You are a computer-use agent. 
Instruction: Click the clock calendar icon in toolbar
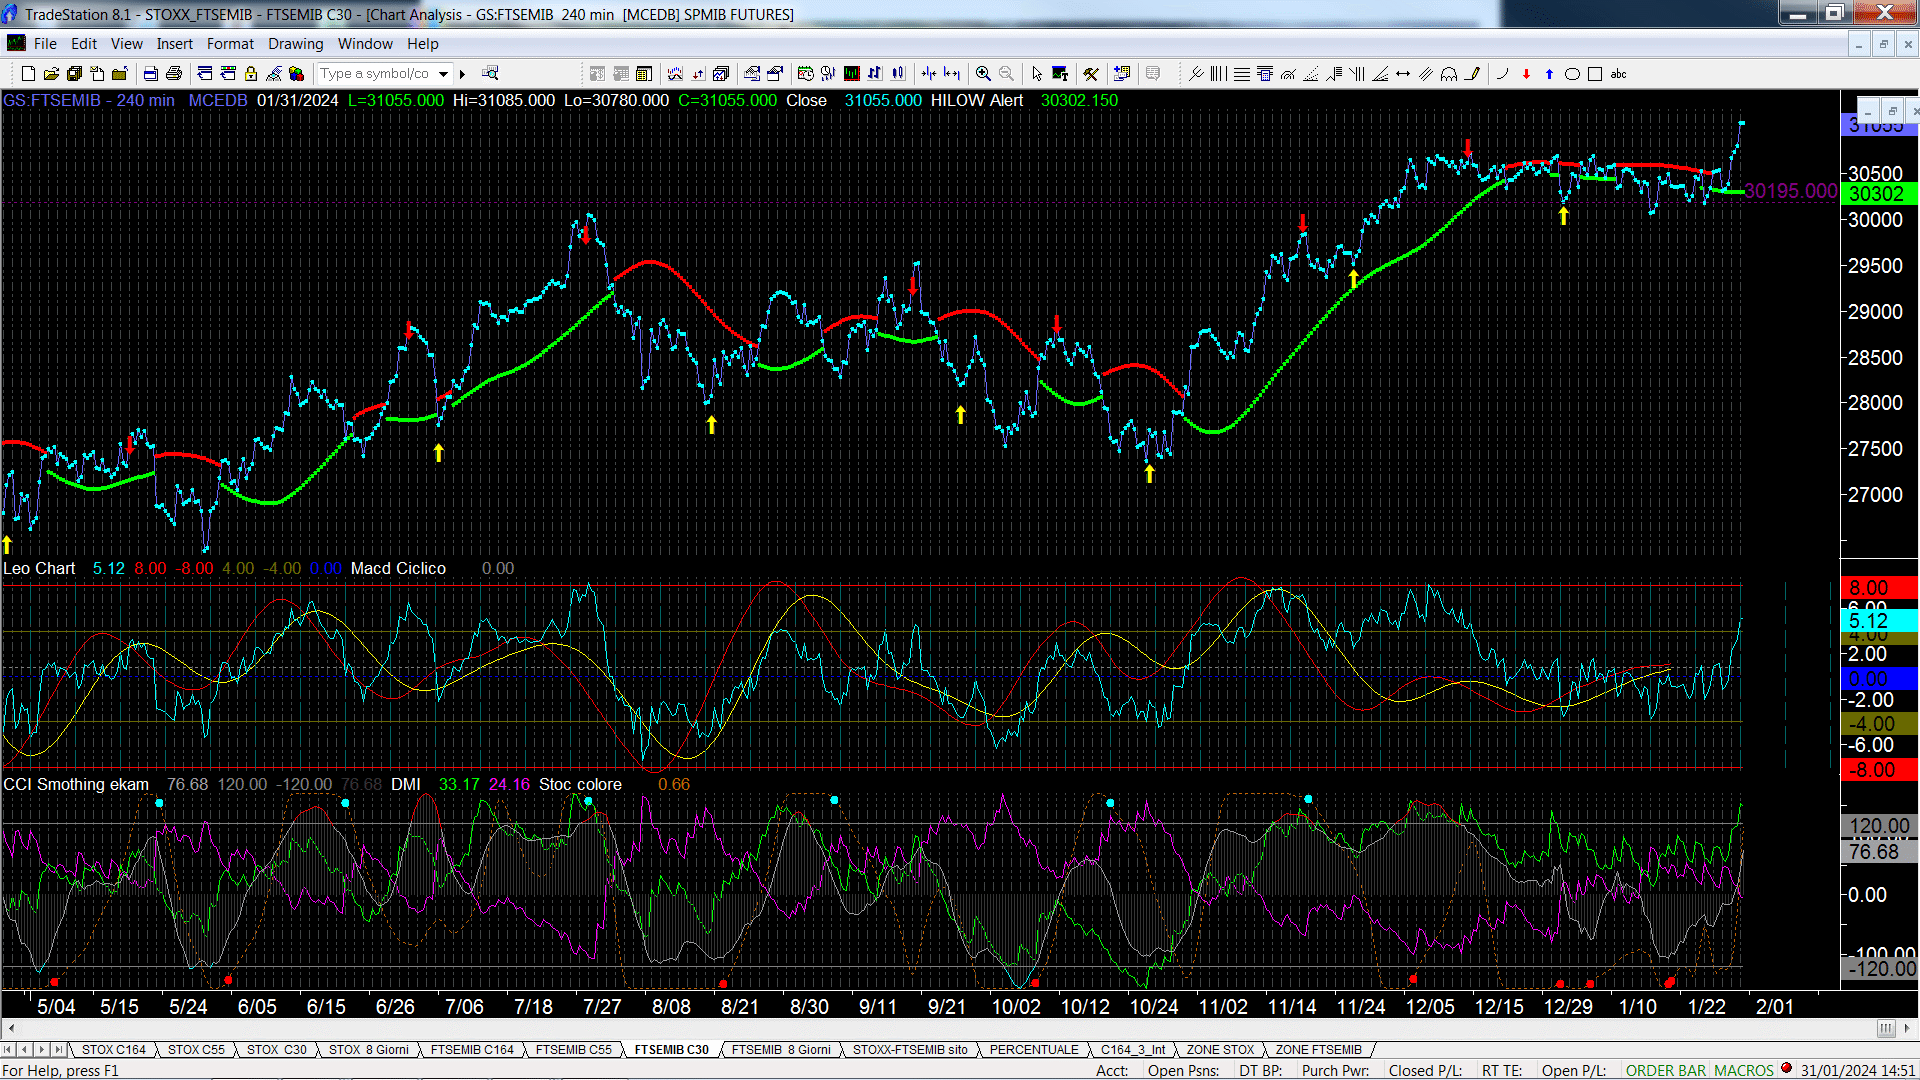[805, 74]
